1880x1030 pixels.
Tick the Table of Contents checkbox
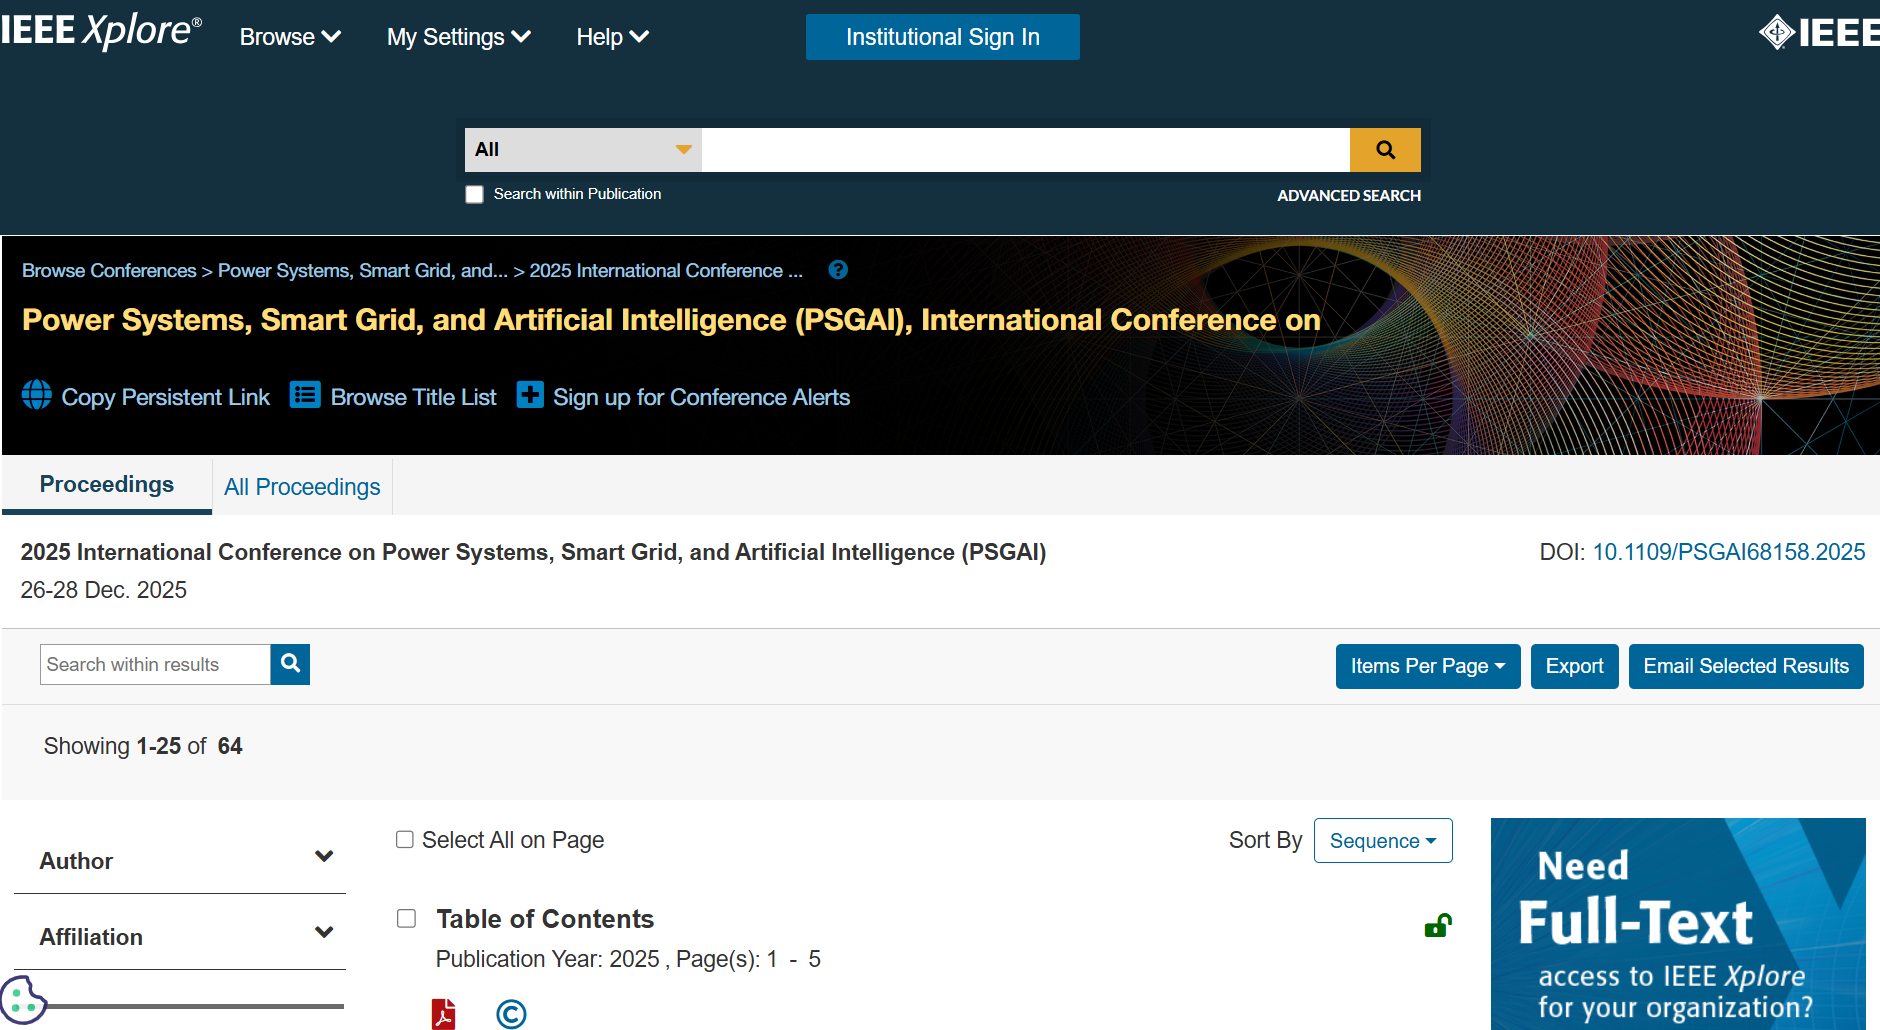click(407, 918)
